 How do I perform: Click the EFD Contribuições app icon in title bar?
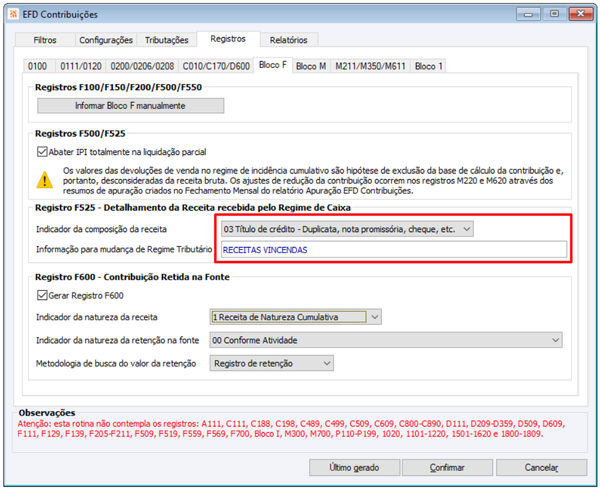(x=14, y=14)
